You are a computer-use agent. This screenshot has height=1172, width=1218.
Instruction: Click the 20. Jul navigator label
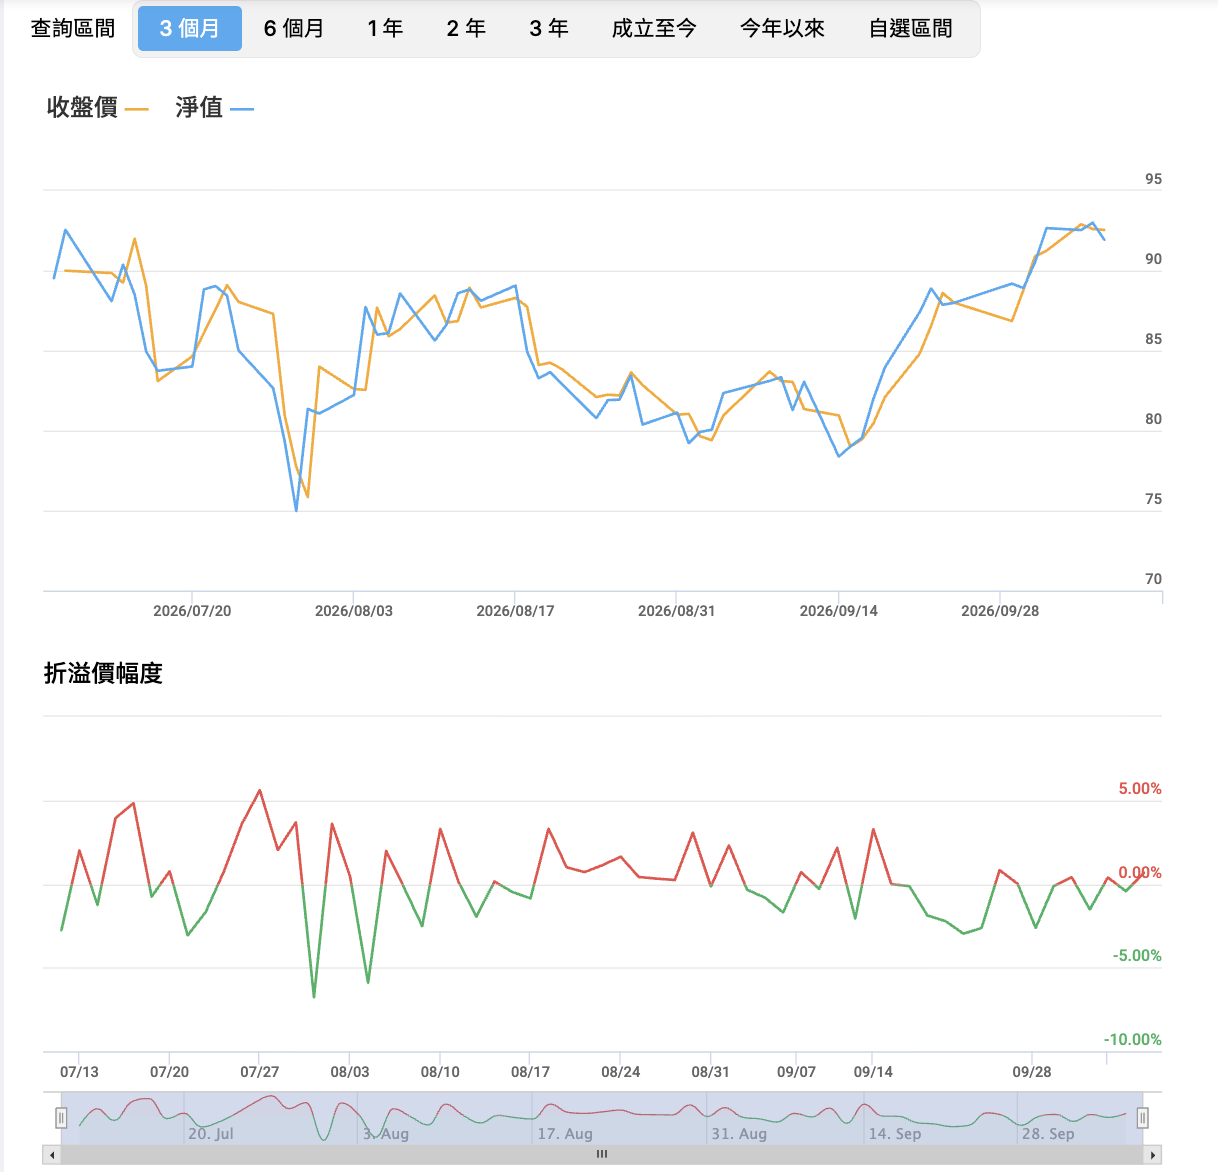[x=210, y=1134]
